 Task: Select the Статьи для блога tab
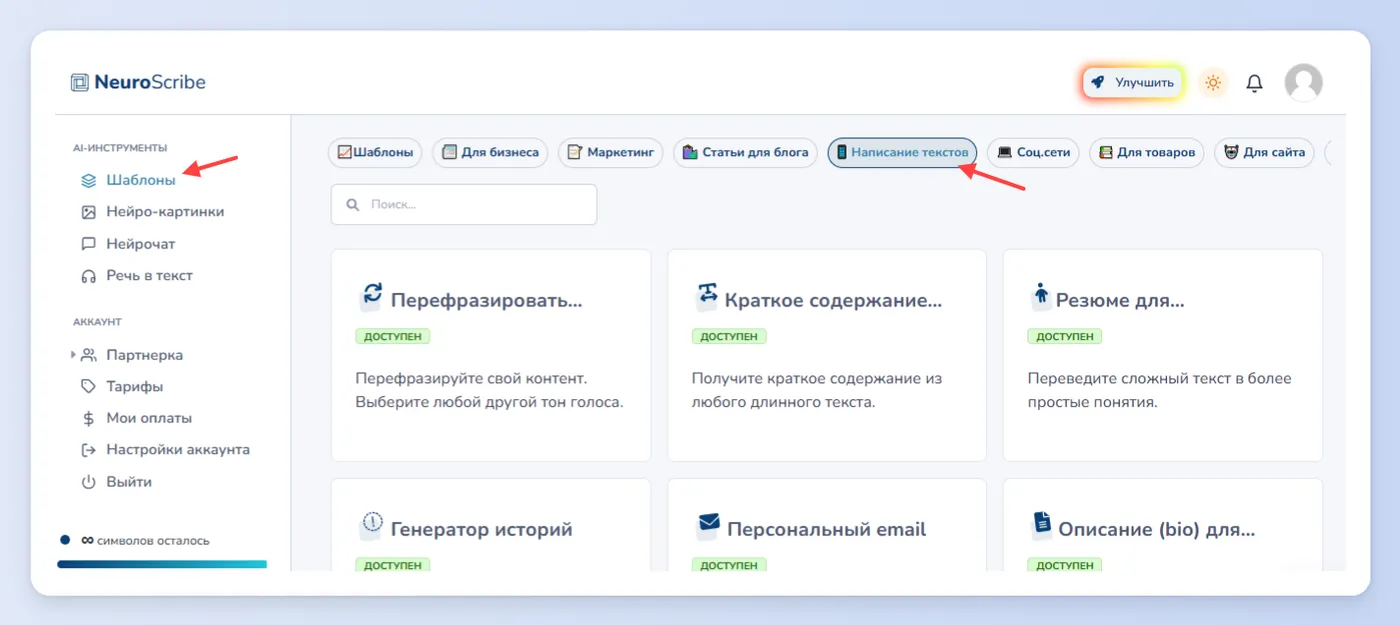click(x=745, y=153)
